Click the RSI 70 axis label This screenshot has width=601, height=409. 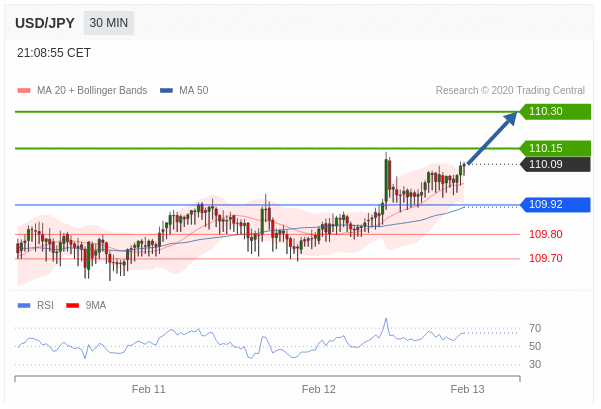(535, 329)
